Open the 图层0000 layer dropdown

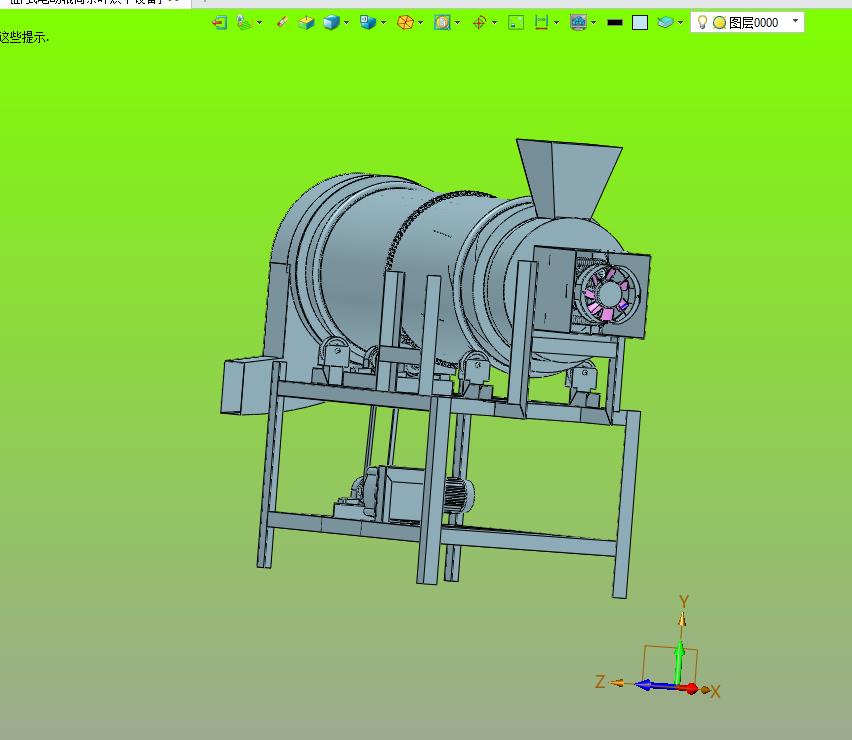(795, 21)
